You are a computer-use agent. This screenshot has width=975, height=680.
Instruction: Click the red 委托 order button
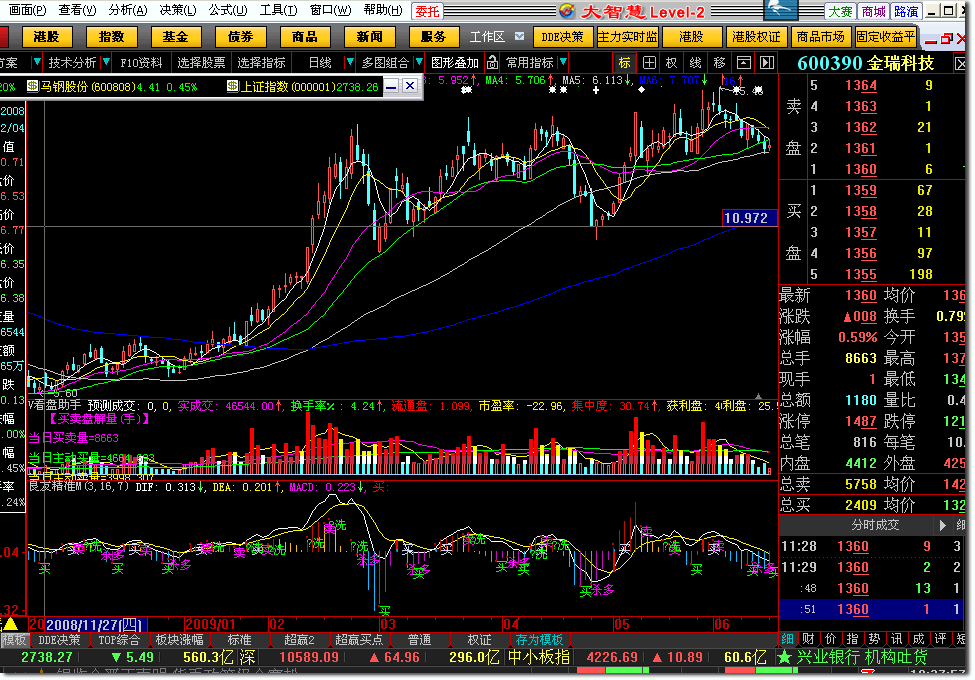point(427,11)
